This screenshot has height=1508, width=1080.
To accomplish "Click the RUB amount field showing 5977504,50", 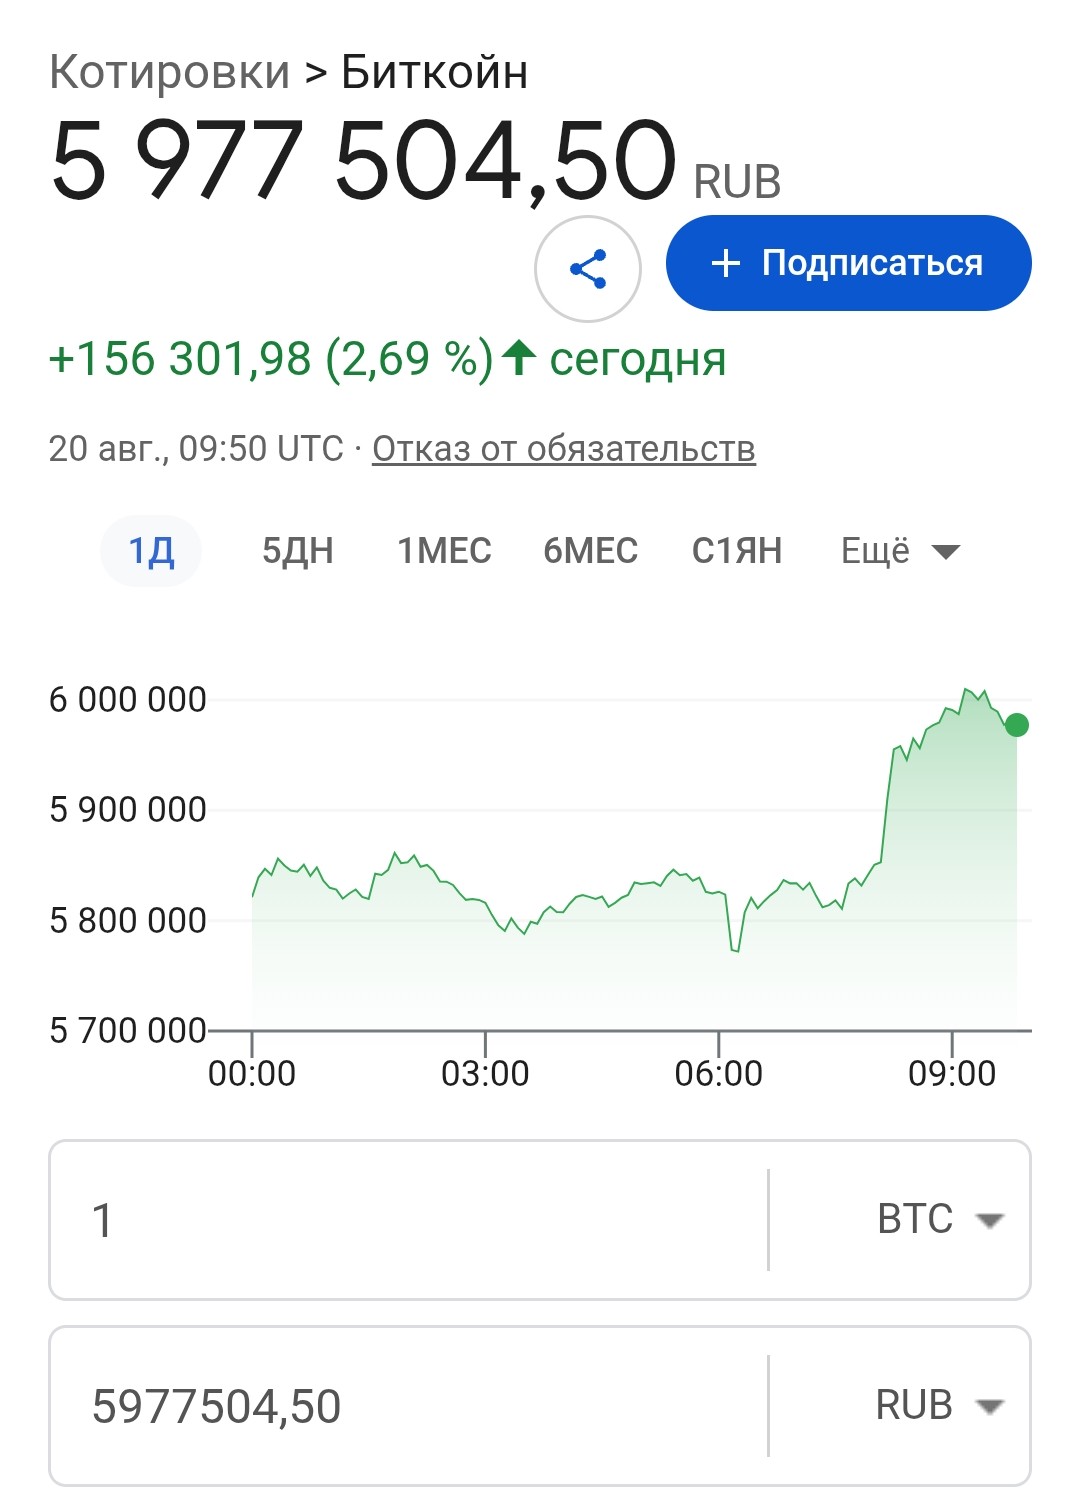I will click(x=408, y=1406).
